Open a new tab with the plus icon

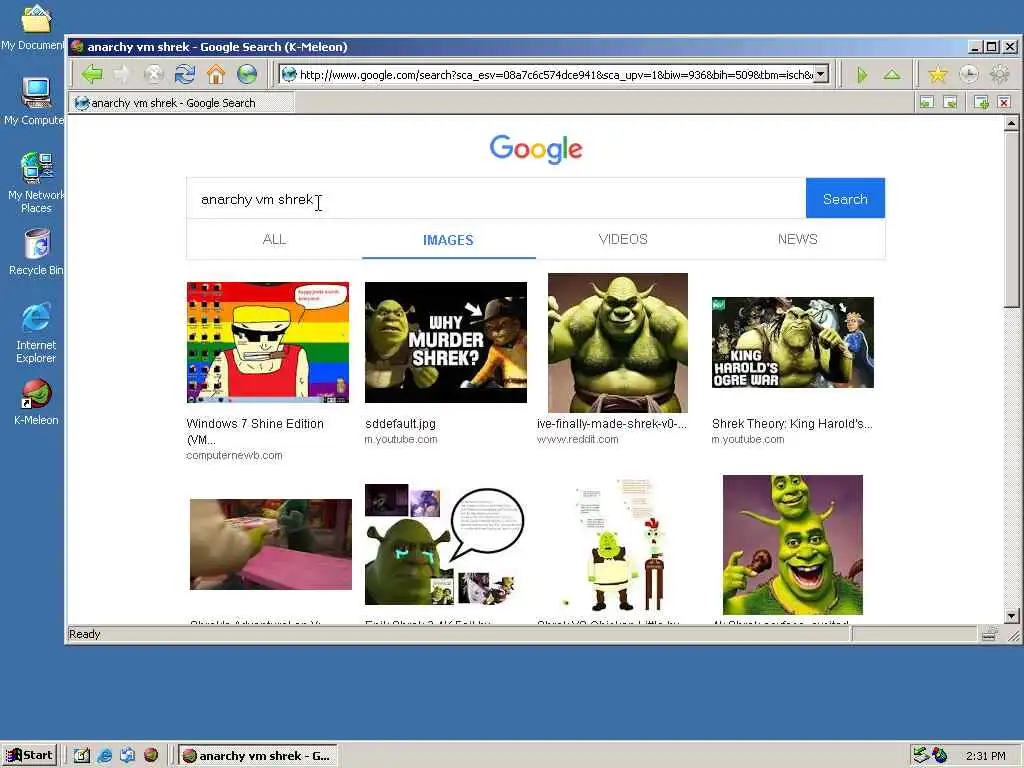(981, 103)
